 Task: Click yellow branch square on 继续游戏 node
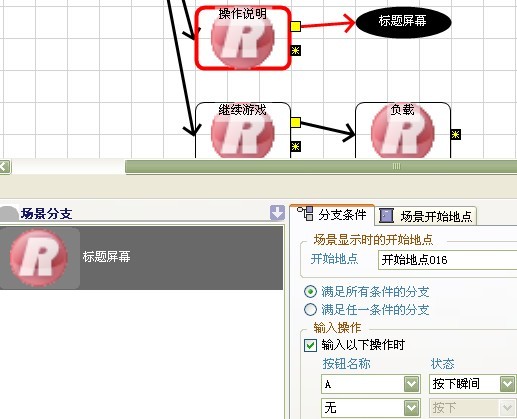(x=296, y=122)
